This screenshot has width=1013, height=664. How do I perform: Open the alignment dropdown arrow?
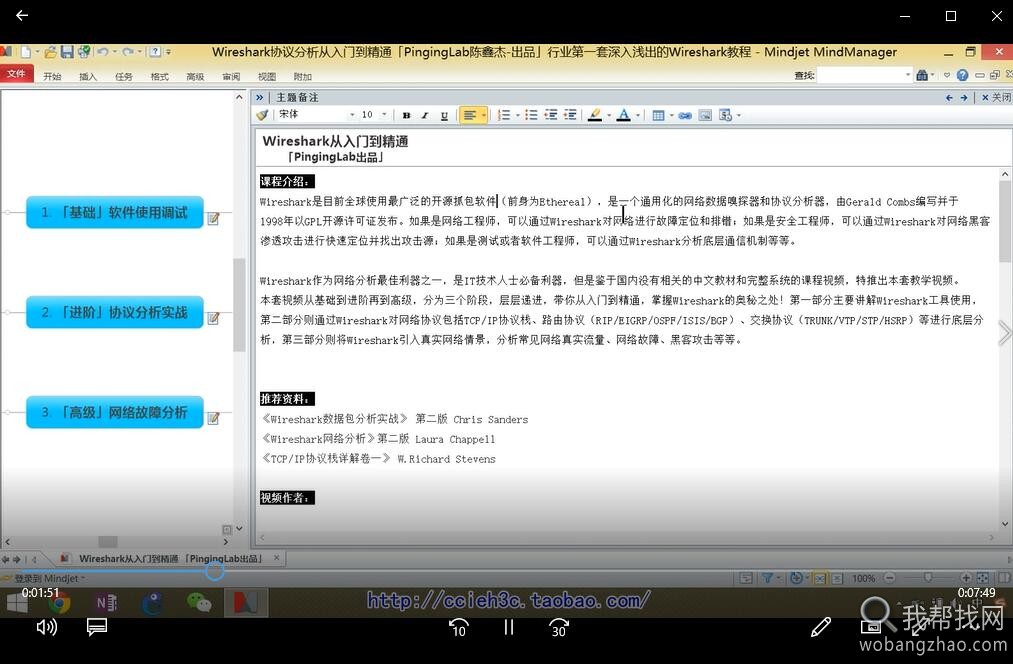click(483, 116)
